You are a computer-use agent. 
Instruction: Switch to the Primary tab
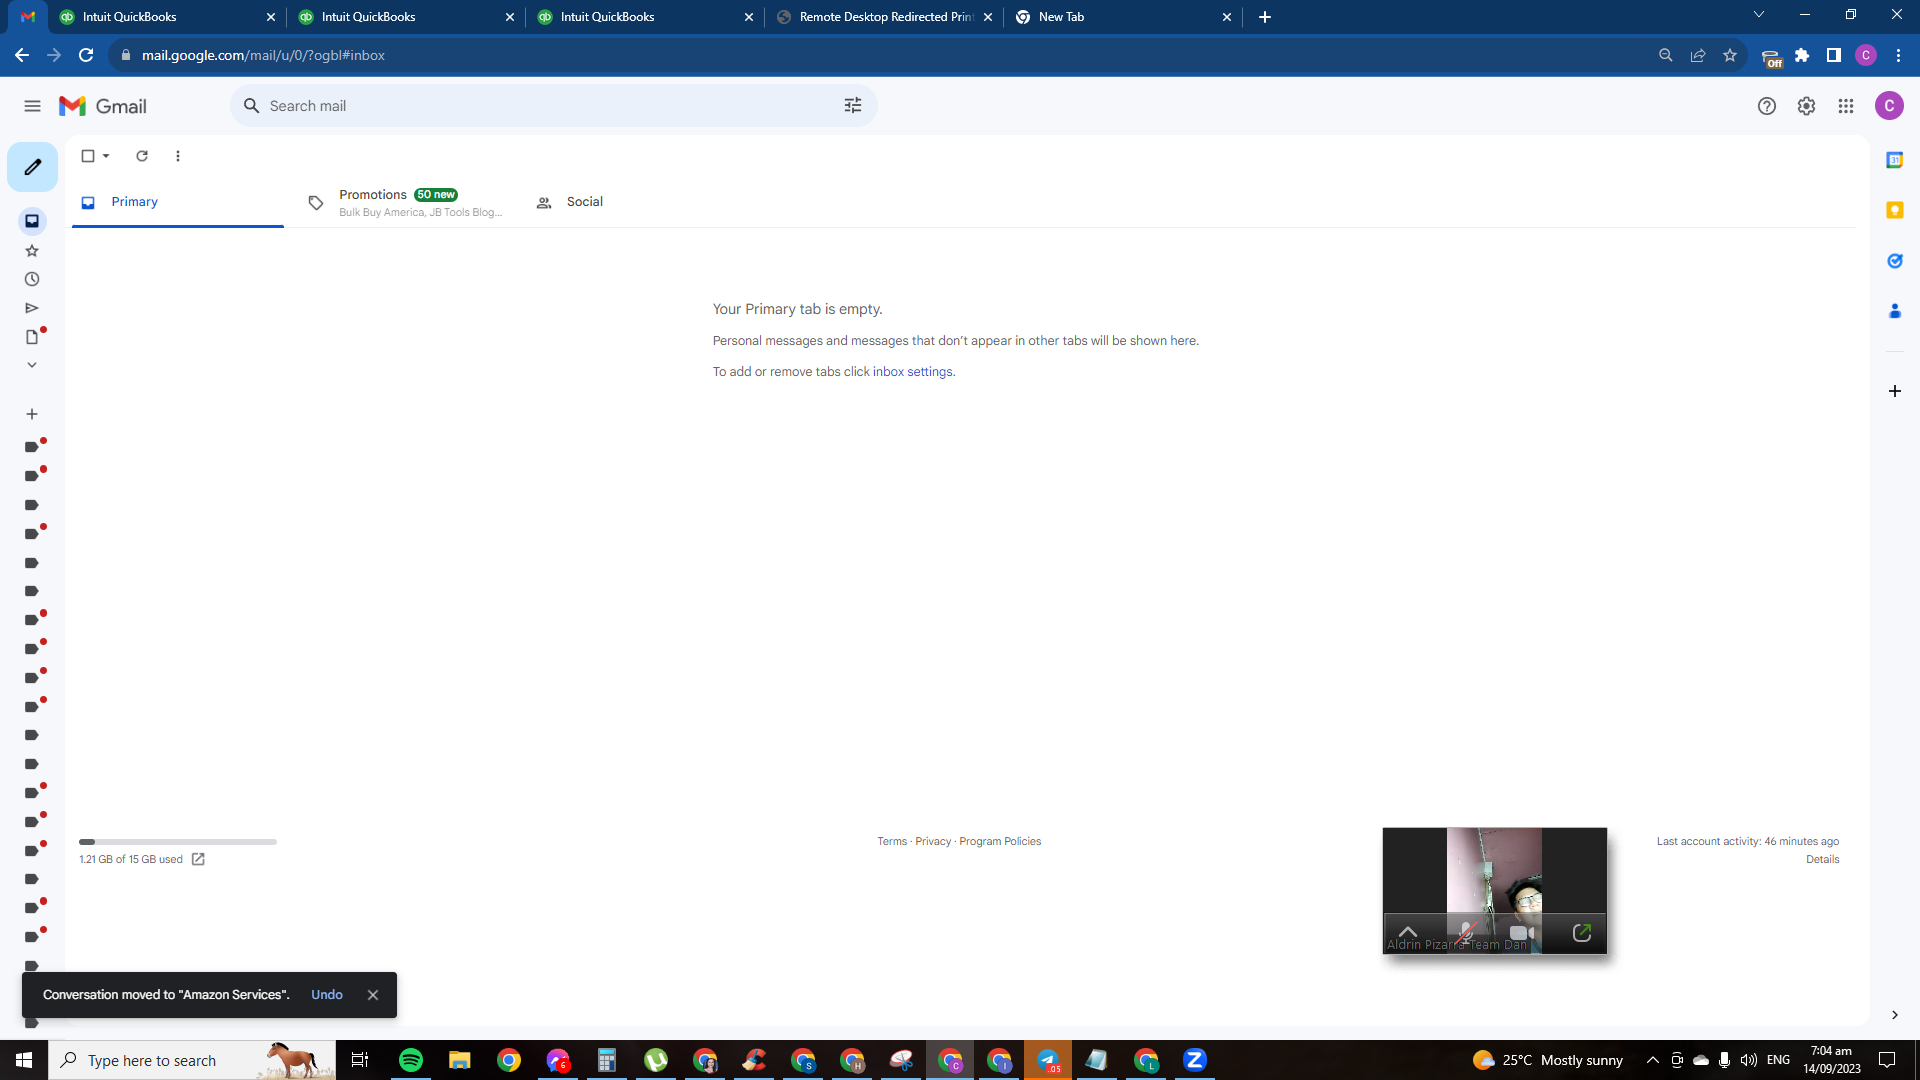point(178,202)
